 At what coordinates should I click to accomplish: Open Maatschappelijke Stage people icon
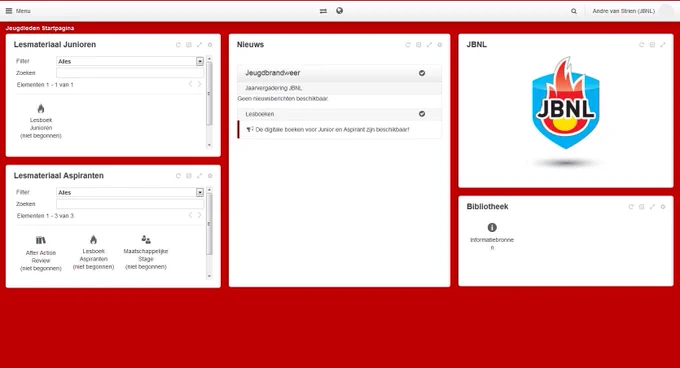tap(146, 239)
